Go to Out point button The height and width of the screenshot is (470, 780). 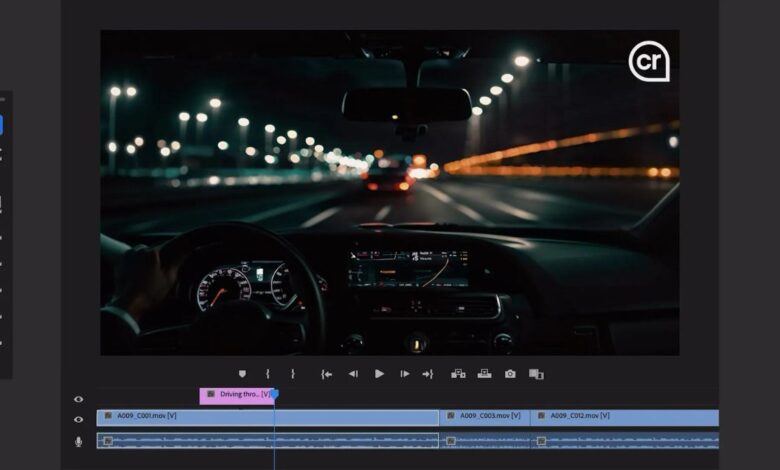[x=428, y=374]
